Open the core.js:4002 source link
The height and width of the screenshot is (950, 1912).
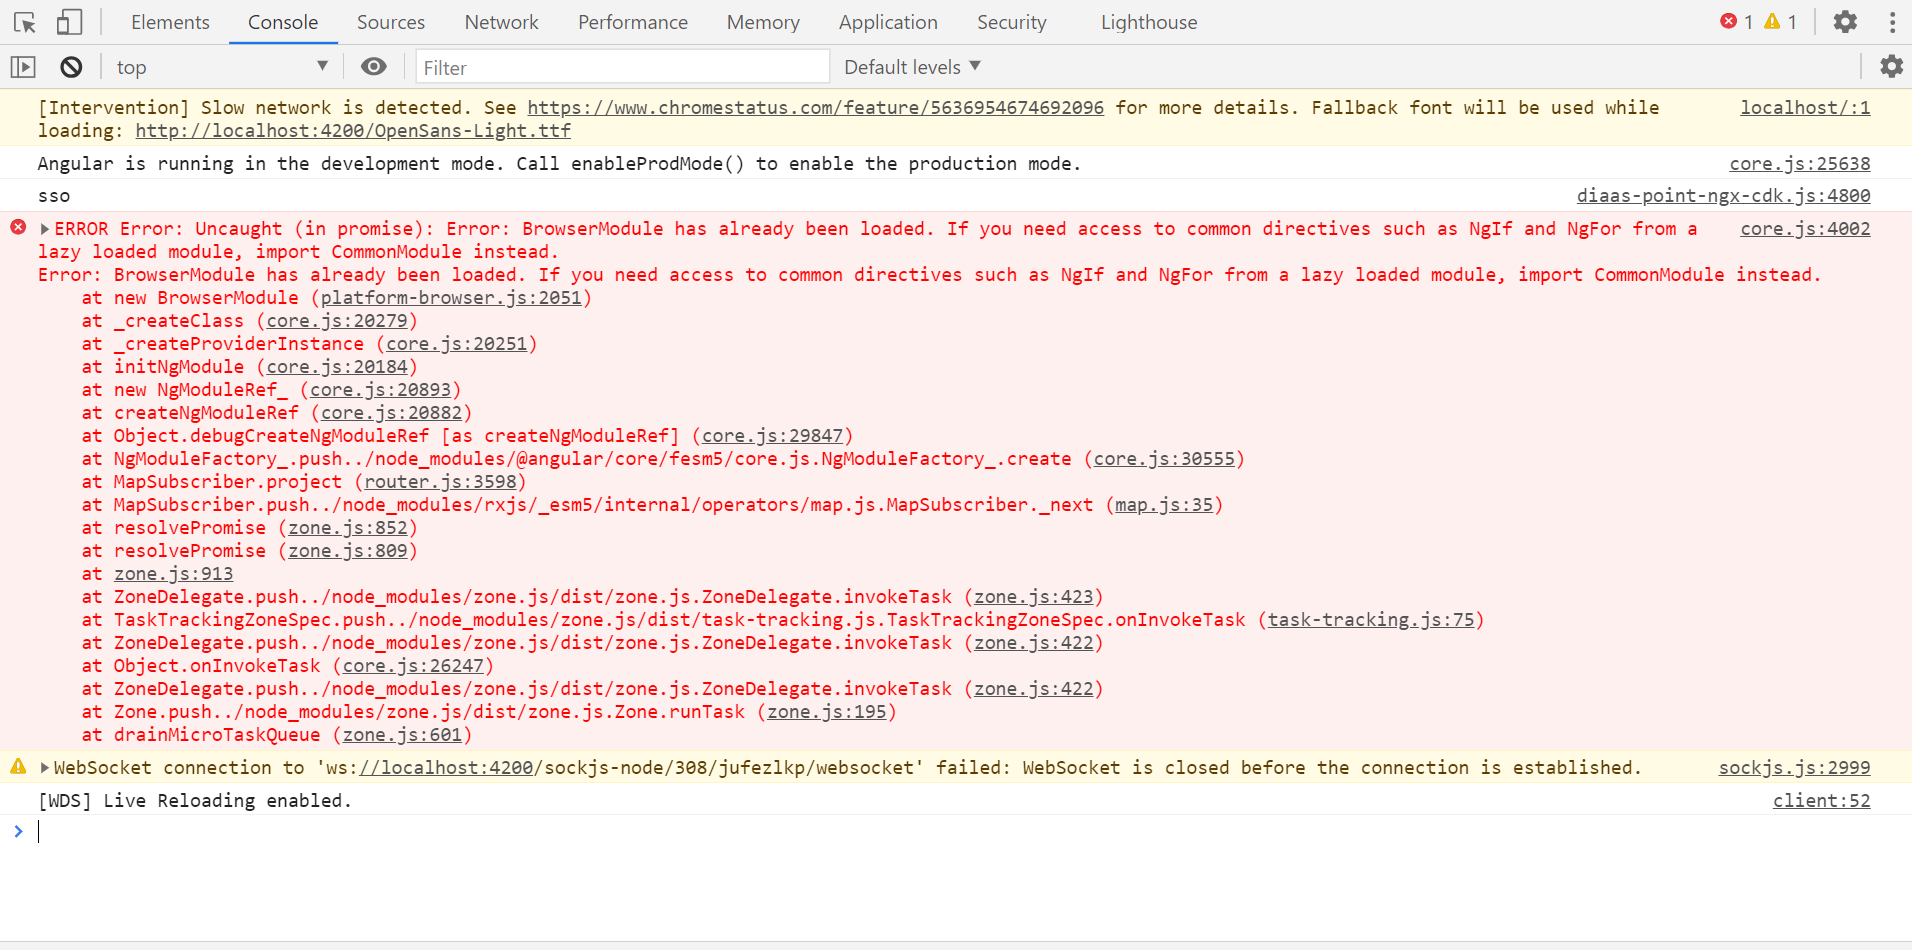tap(1805, 228)
